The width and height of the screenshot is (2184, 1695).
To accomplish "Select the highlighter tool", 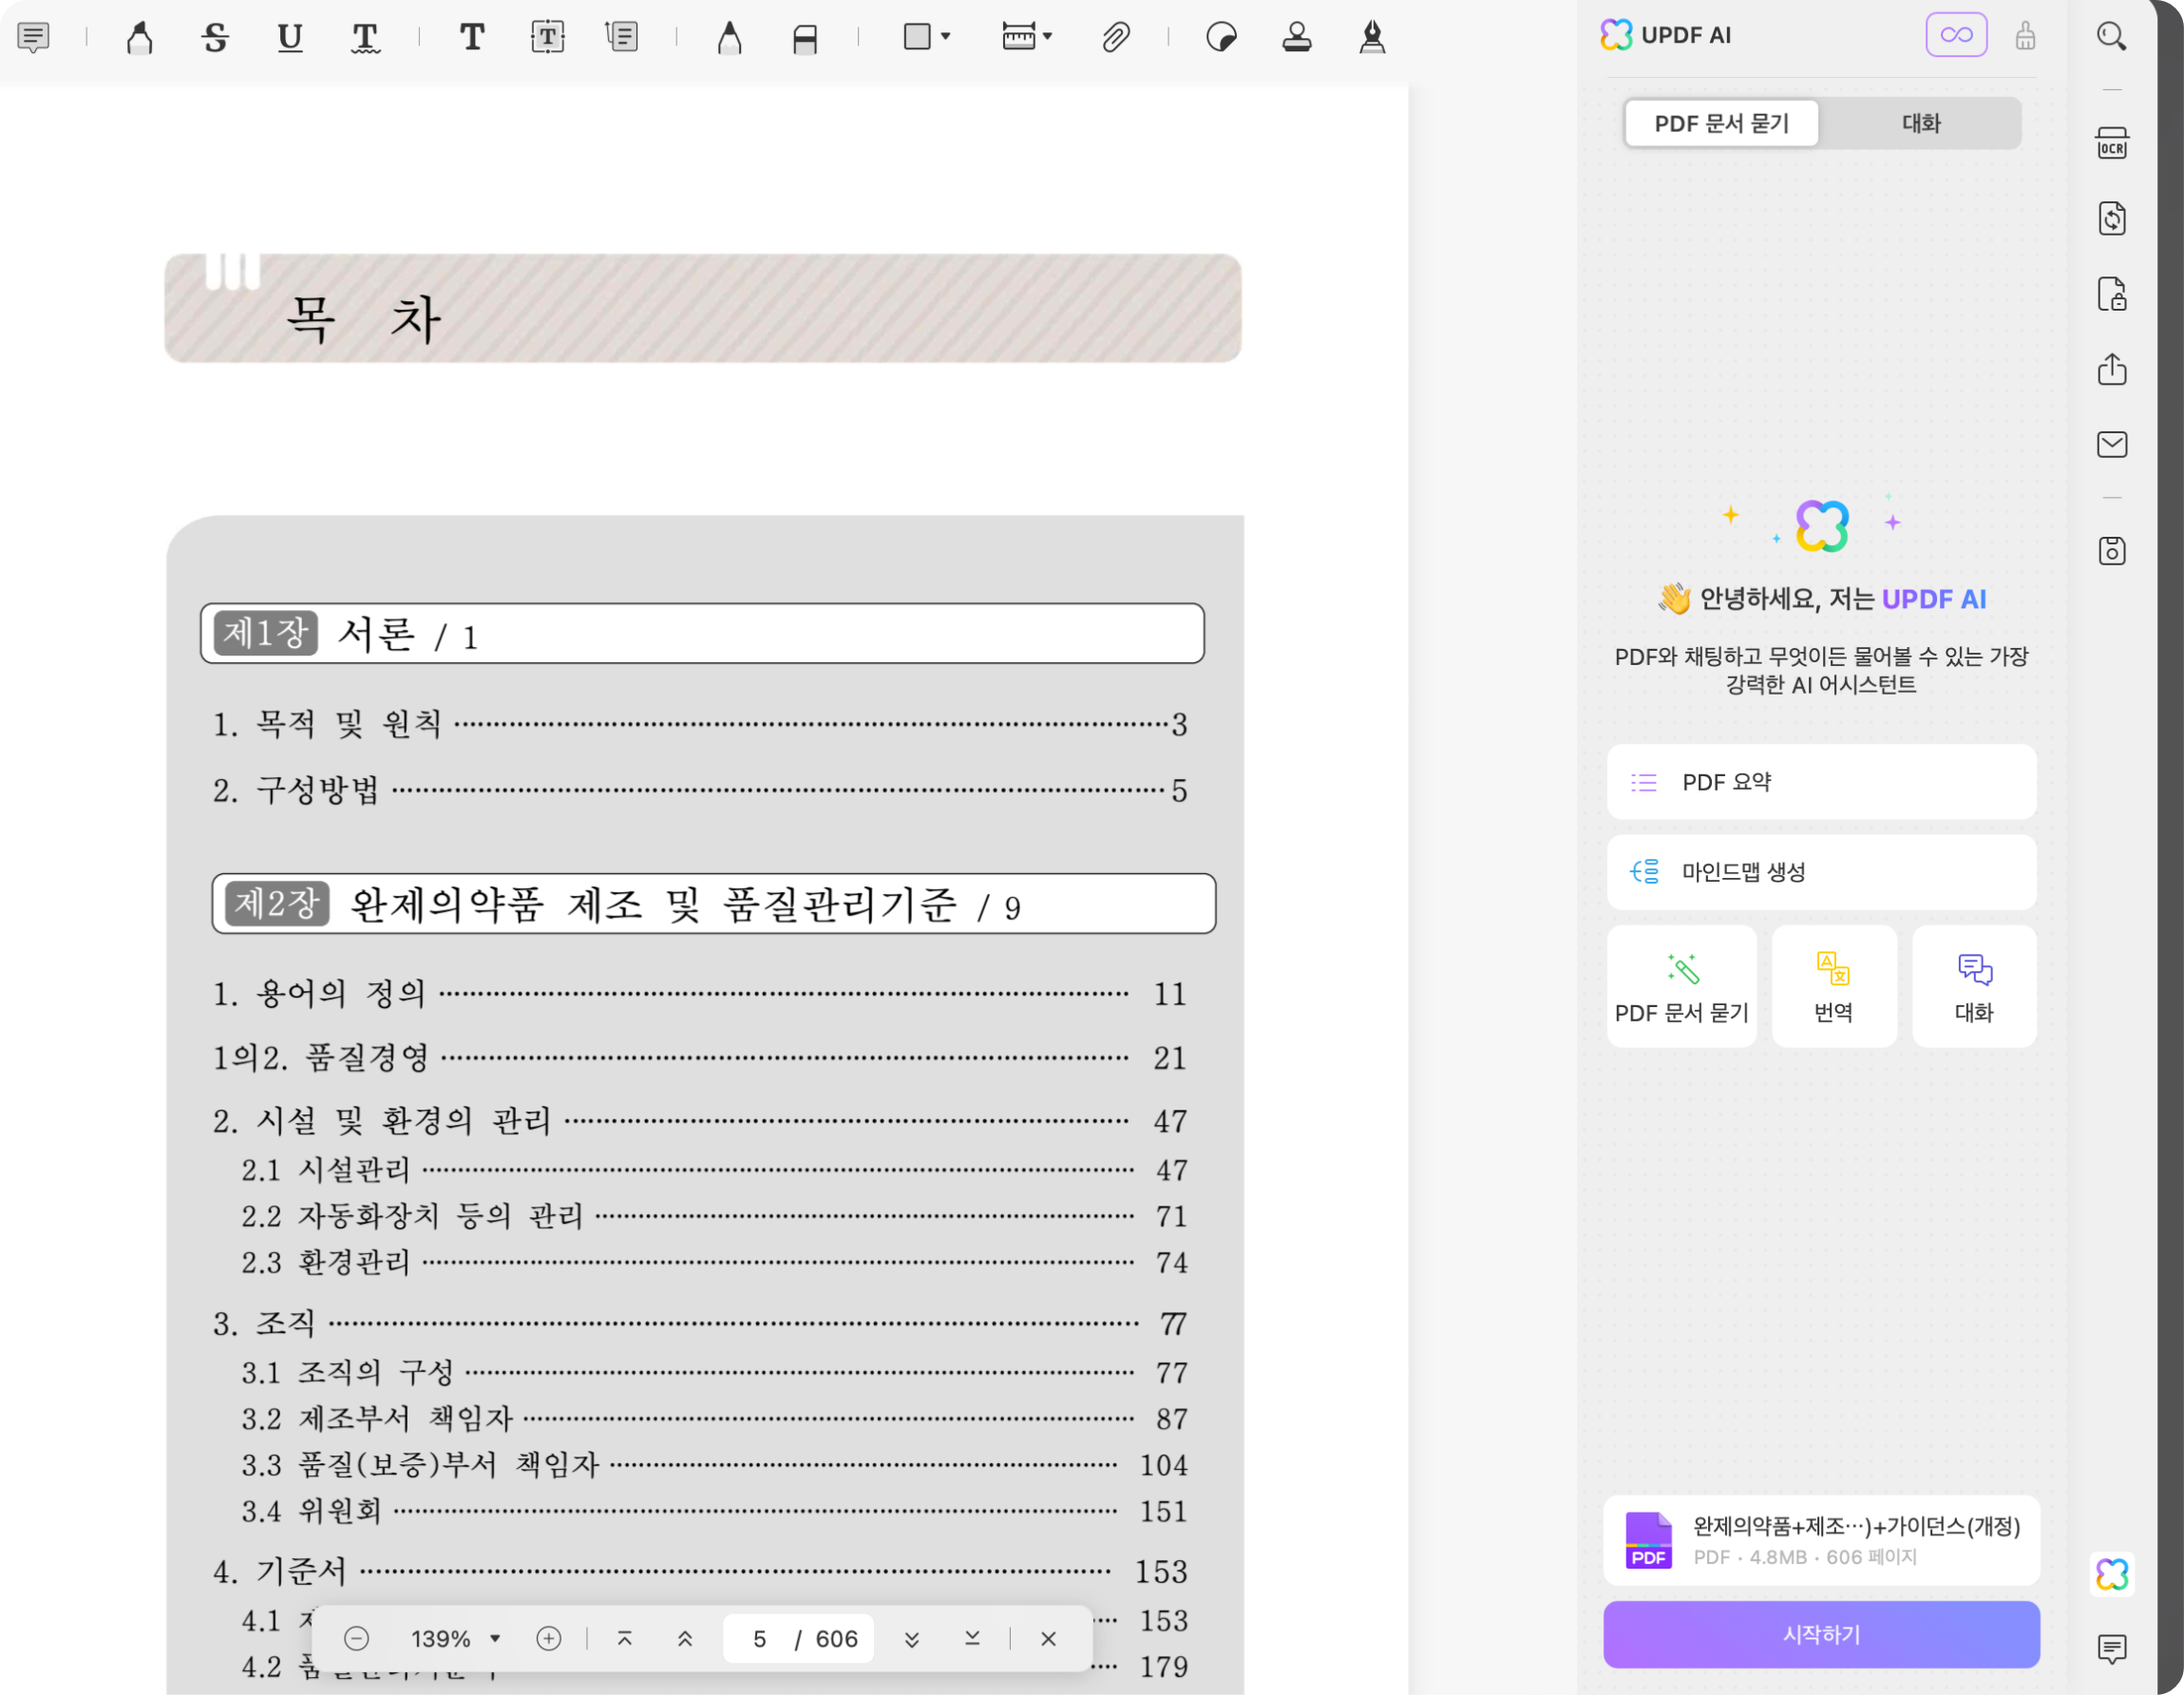I will [x=139, y=37].
